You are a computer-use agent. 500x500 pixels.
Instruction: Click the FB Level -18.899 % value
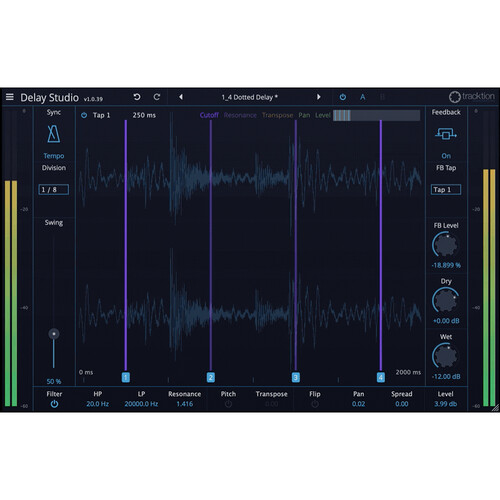tap(446, 265)
